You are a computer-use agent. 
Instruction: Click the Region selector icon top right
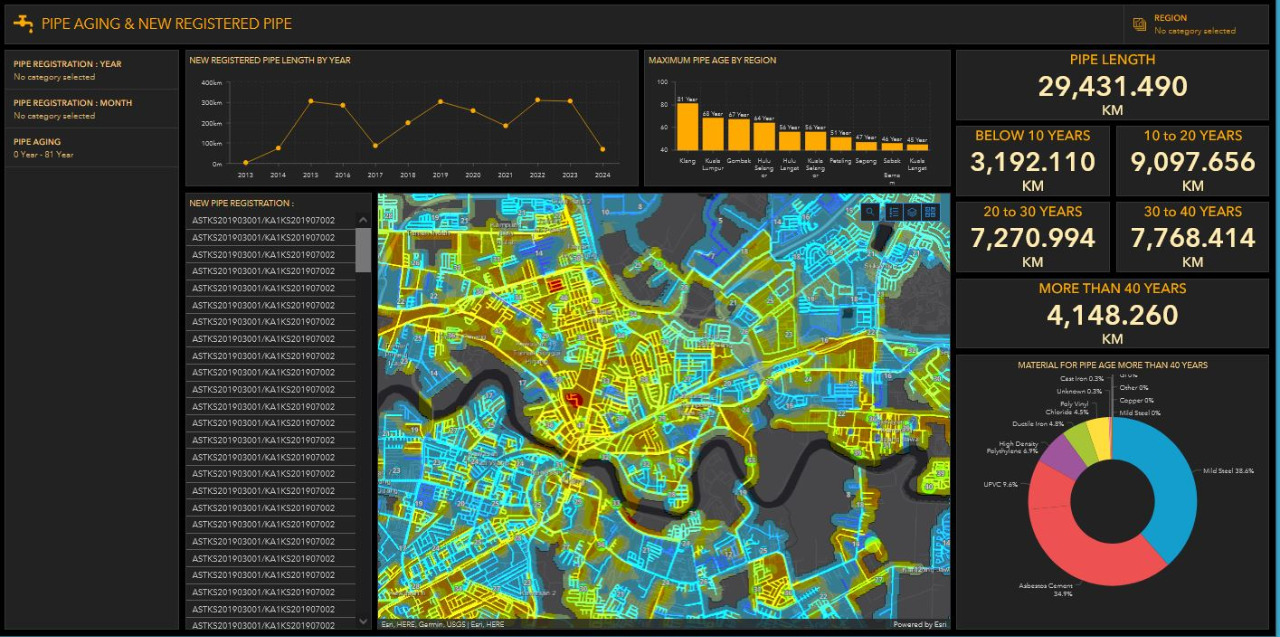pyautogui.click(x=1141, y=24)
